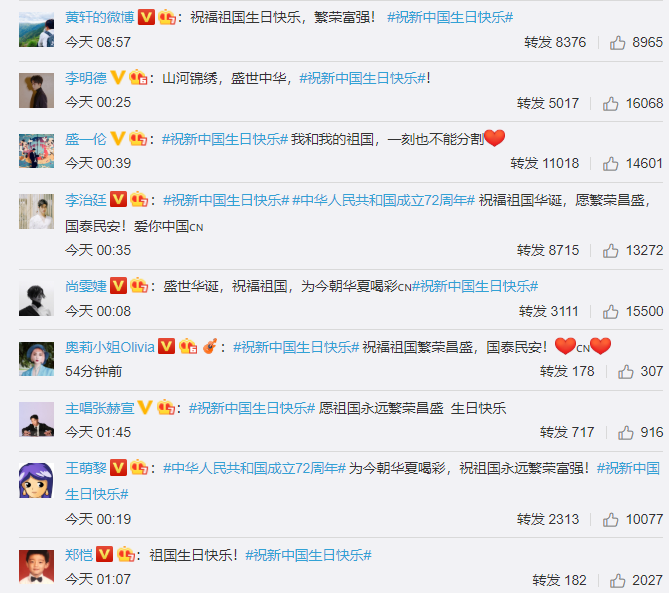Like 主唱张赫宣's post via thumbs-up

[626, 433]
